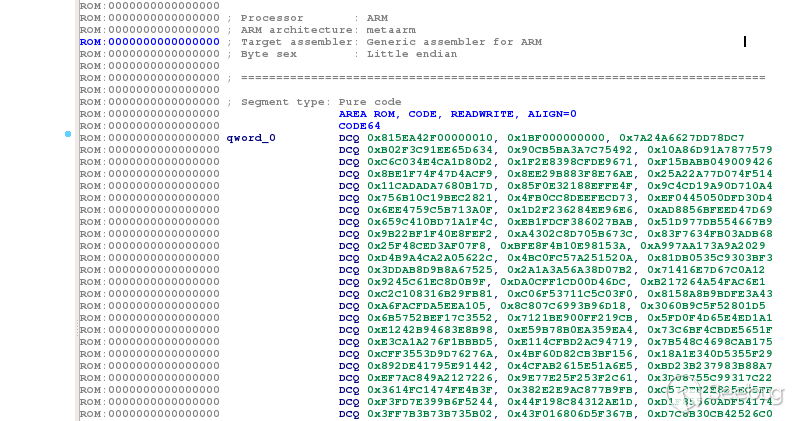Image resolution: width=812 pixels, height=421 pixels.
Task: Select the value 0xE1242B94683E8B98
Action: click(x=430, y=330)
